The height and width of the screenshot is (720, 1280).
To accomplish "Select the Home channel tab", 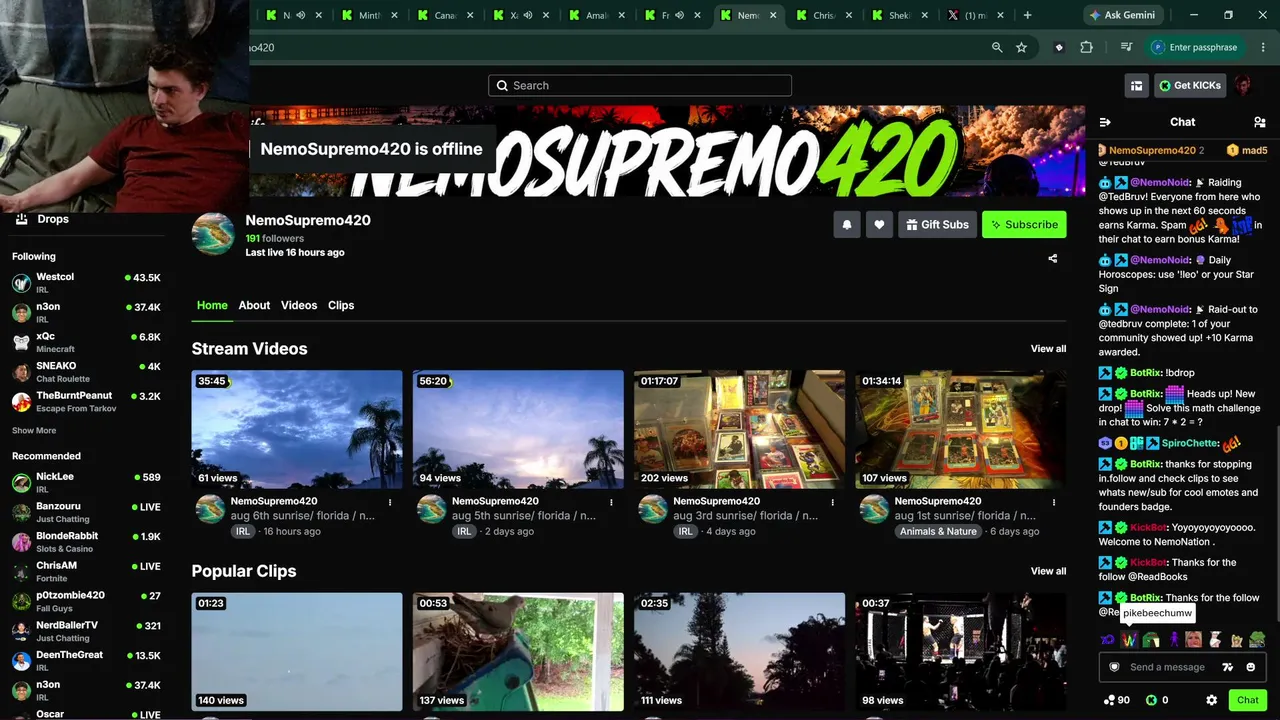I will pyautogui.click(x=212, y=305).
